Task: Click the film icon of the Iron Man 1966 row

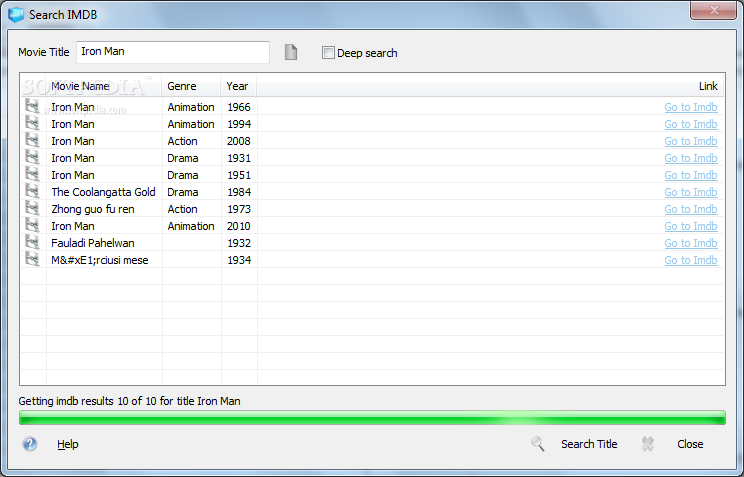Action: click(x=32, y=106)
